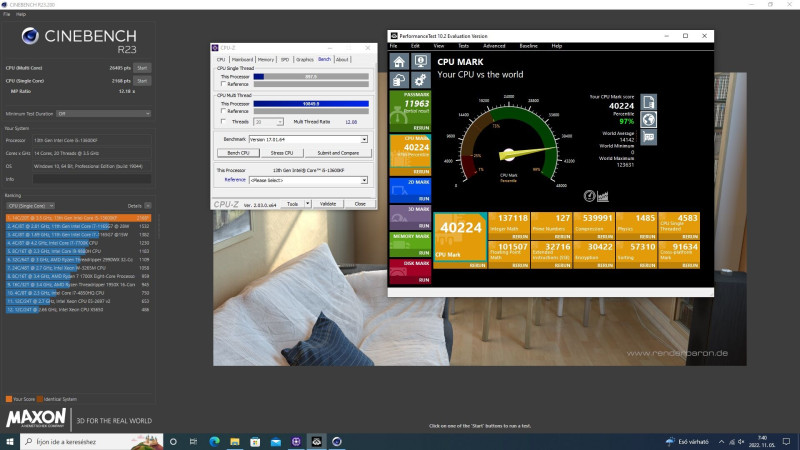Open File Explorer from the taskbar
The height and width of the screenshot is (450, 800).
(235, 441)
